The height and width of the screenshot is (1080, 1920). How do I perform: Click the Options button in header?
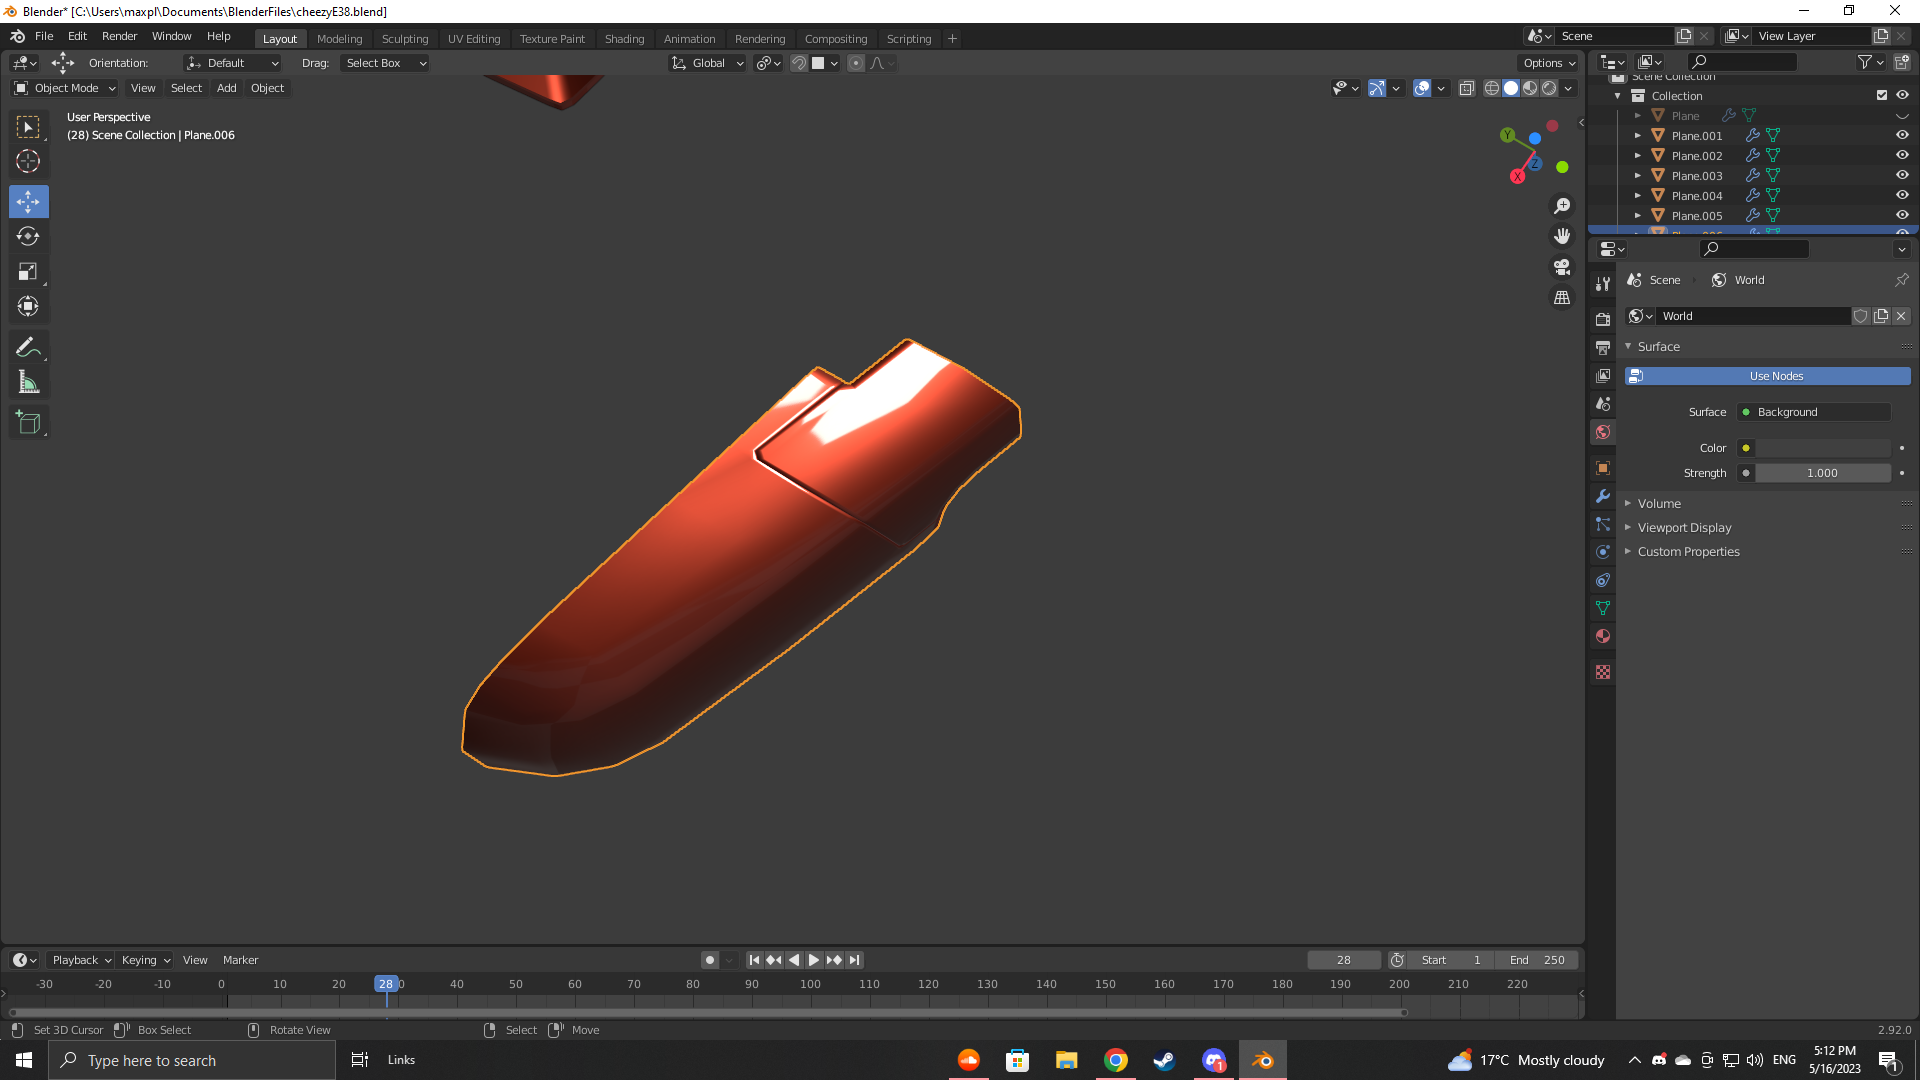coord(1548,63)
